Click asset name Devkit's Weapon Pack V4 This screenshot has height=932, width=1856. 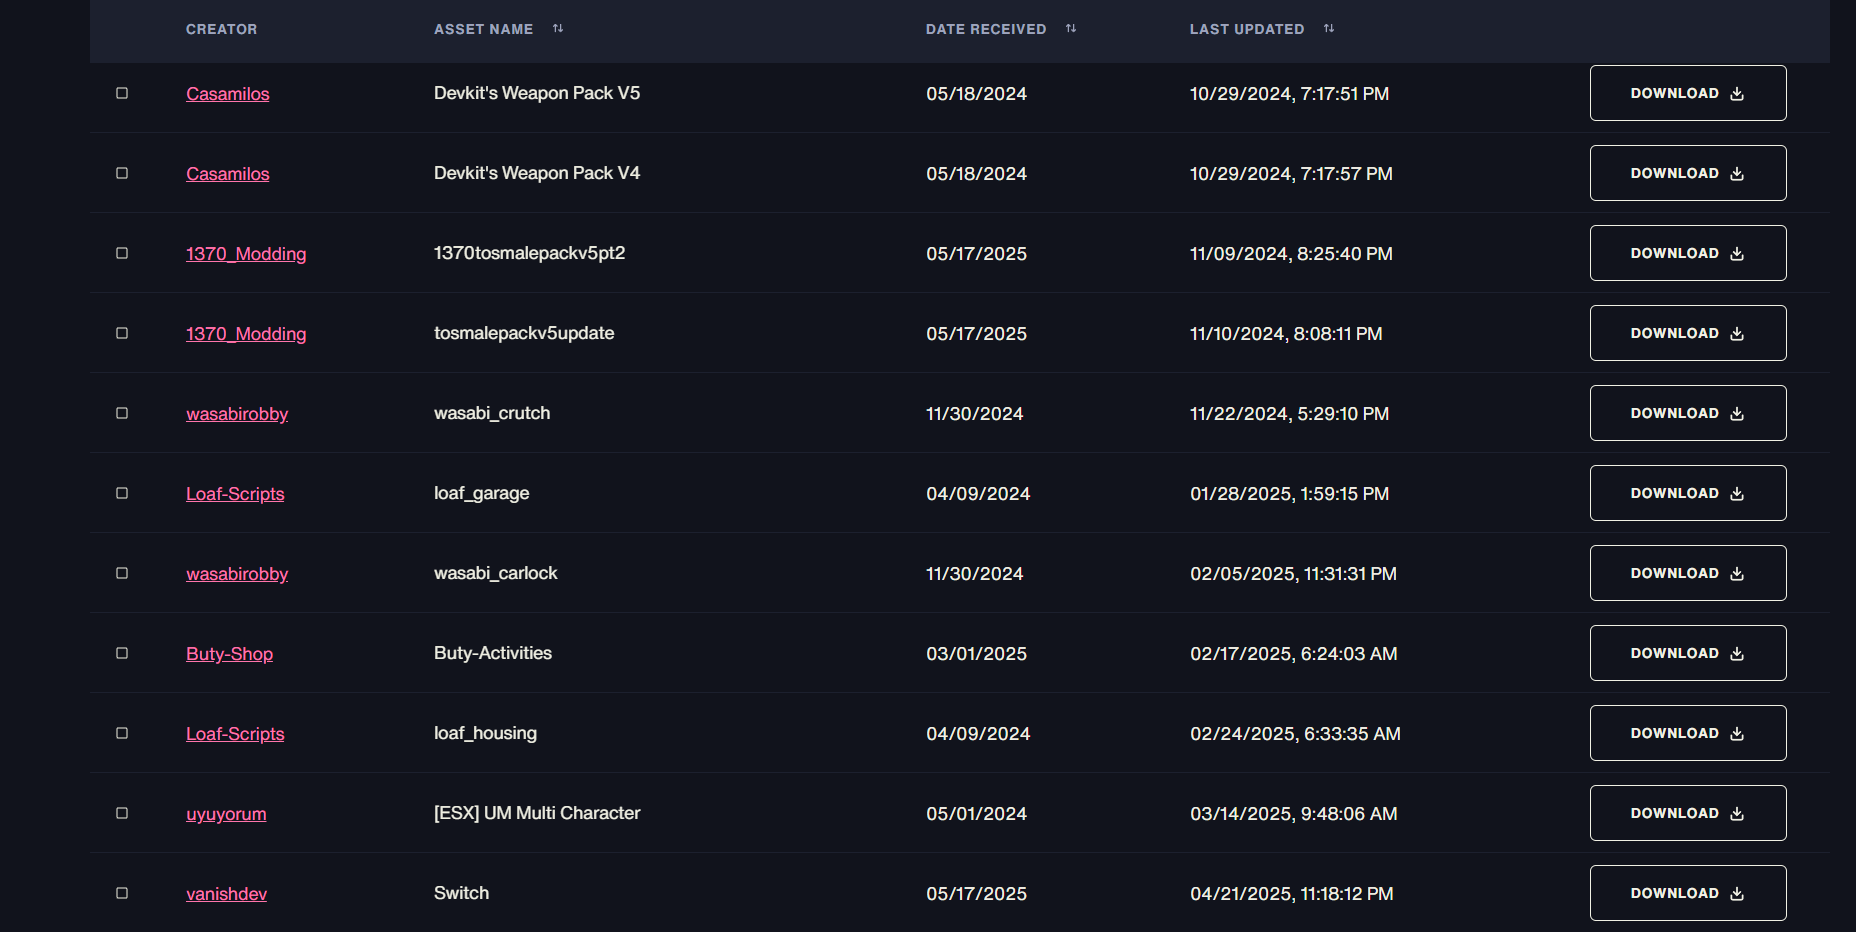[537, 173]
